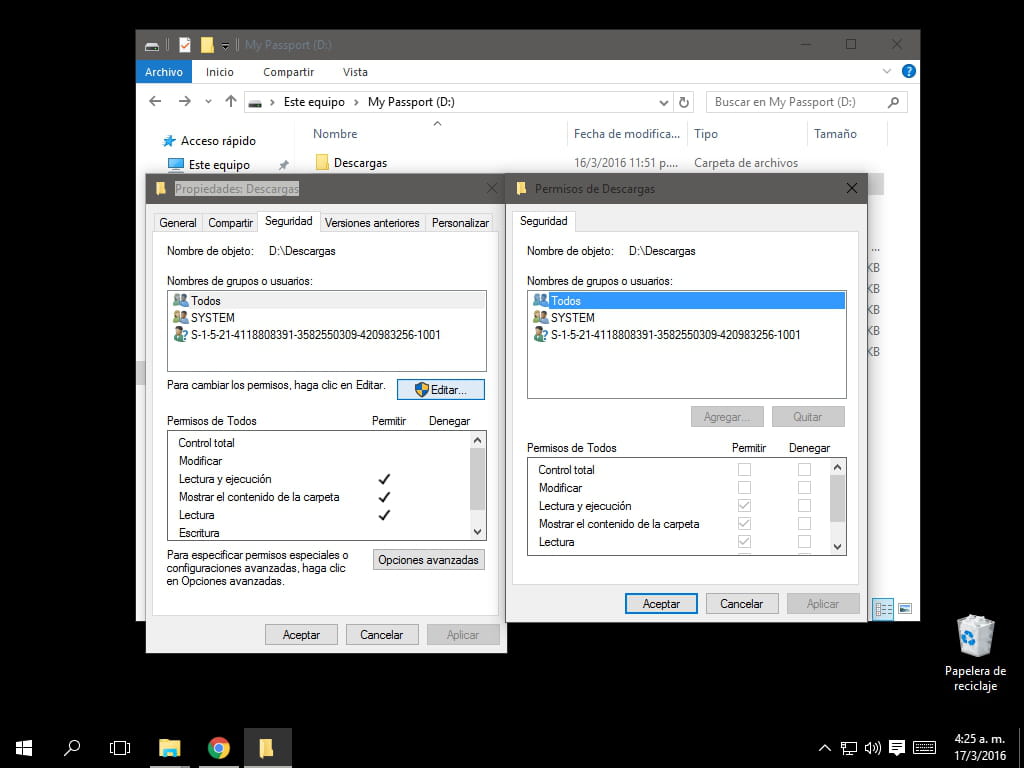Open the Start menu Windows logo
This screenshot has height=768, width=1024.
pos(24,748)
